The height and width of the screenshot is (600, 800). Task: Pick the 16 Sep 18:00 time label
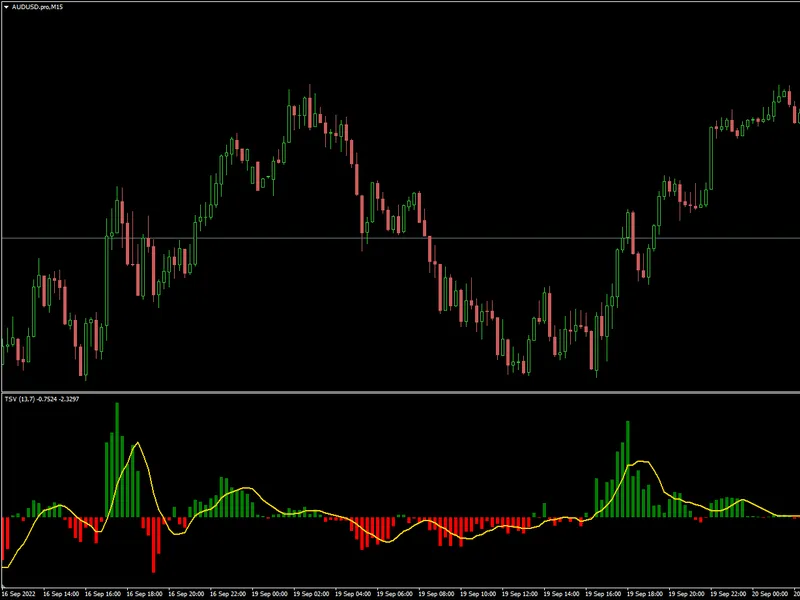click(145, 594)
